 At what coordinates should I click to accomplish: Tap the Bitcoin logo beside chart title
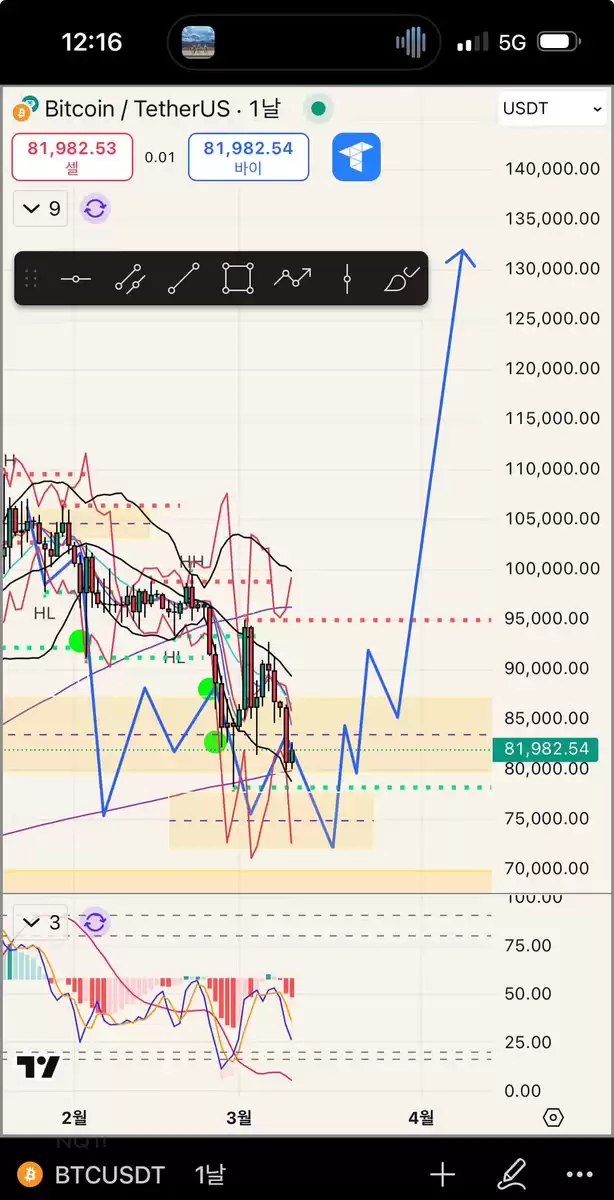[x=26, y=108]
